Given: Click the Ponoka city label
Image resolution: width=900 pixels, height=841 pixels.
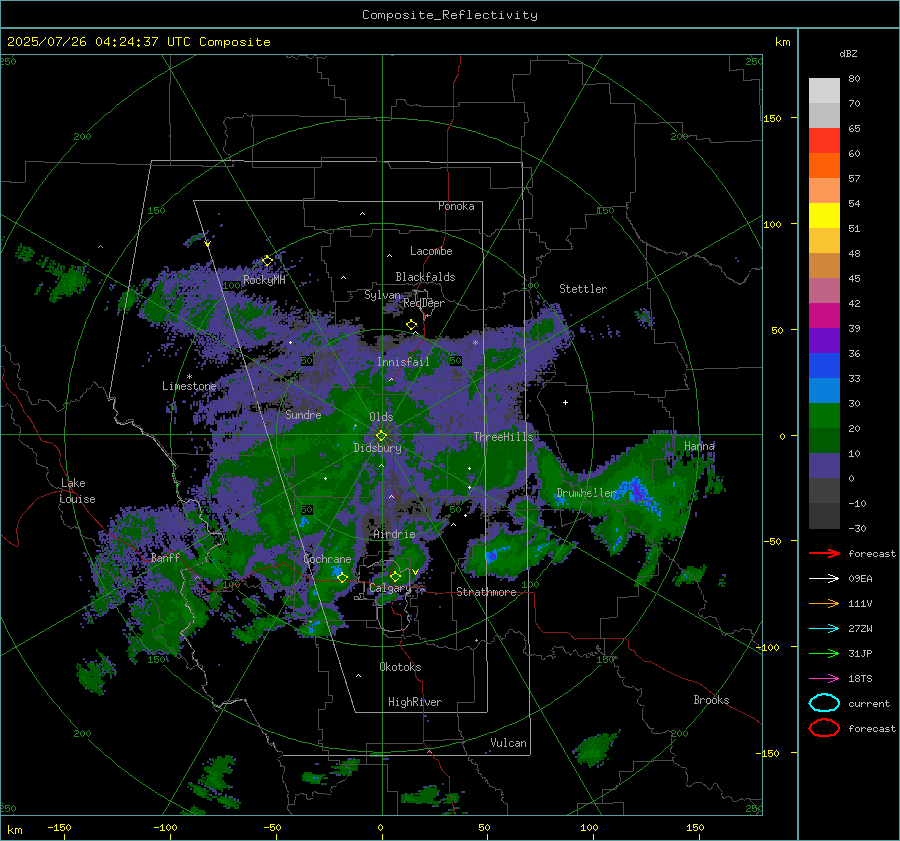Looking at the screenshot, I should (x=456, y=206).
